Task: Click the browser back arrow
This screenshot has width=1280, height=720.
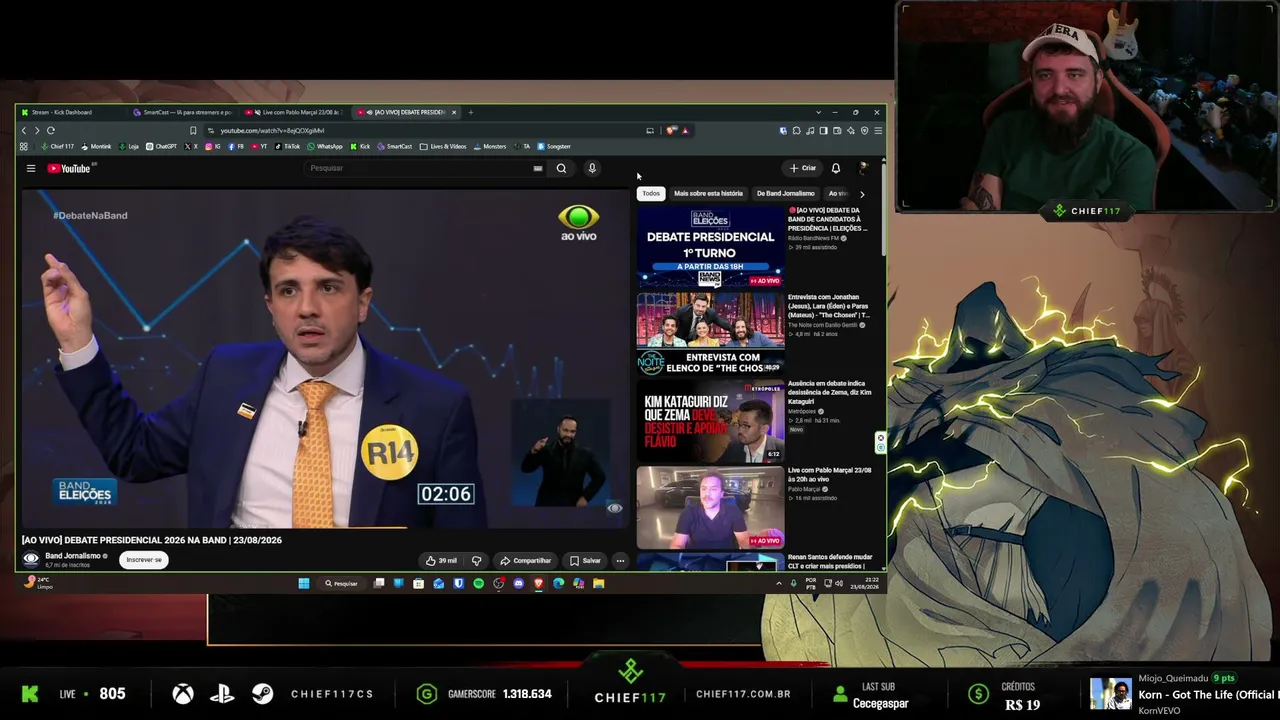Action: 24,130
